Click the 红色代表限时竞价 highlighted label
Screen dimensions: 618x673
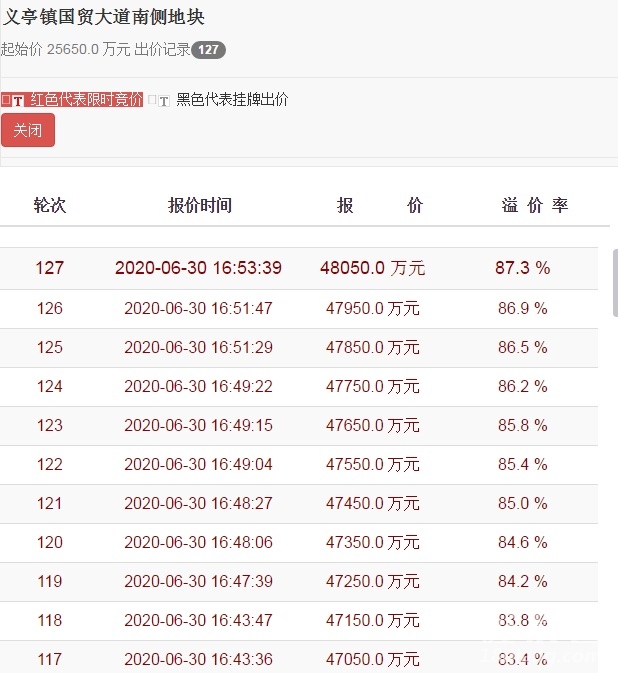click(86, 100)
